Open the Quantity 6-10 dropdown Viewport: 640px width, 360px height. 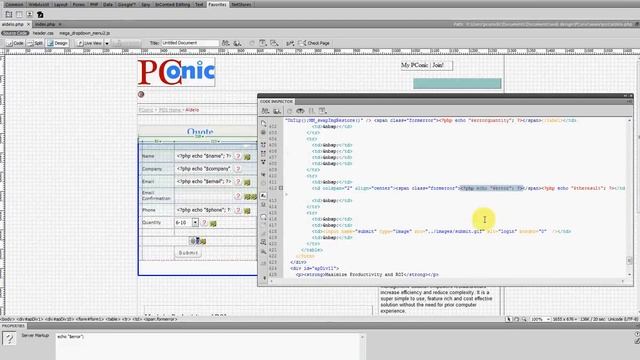tap(195, 222)
